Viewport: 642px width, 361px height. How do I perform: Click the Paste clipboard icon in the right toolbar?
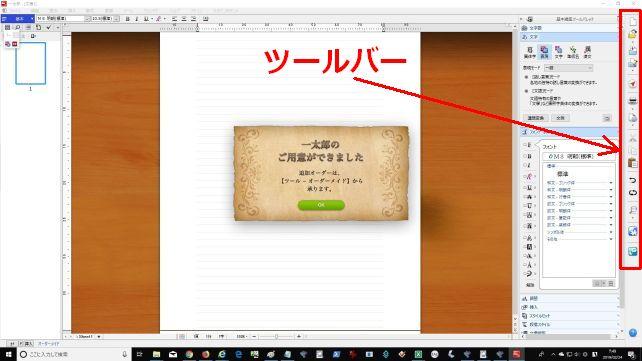point(633,163)
